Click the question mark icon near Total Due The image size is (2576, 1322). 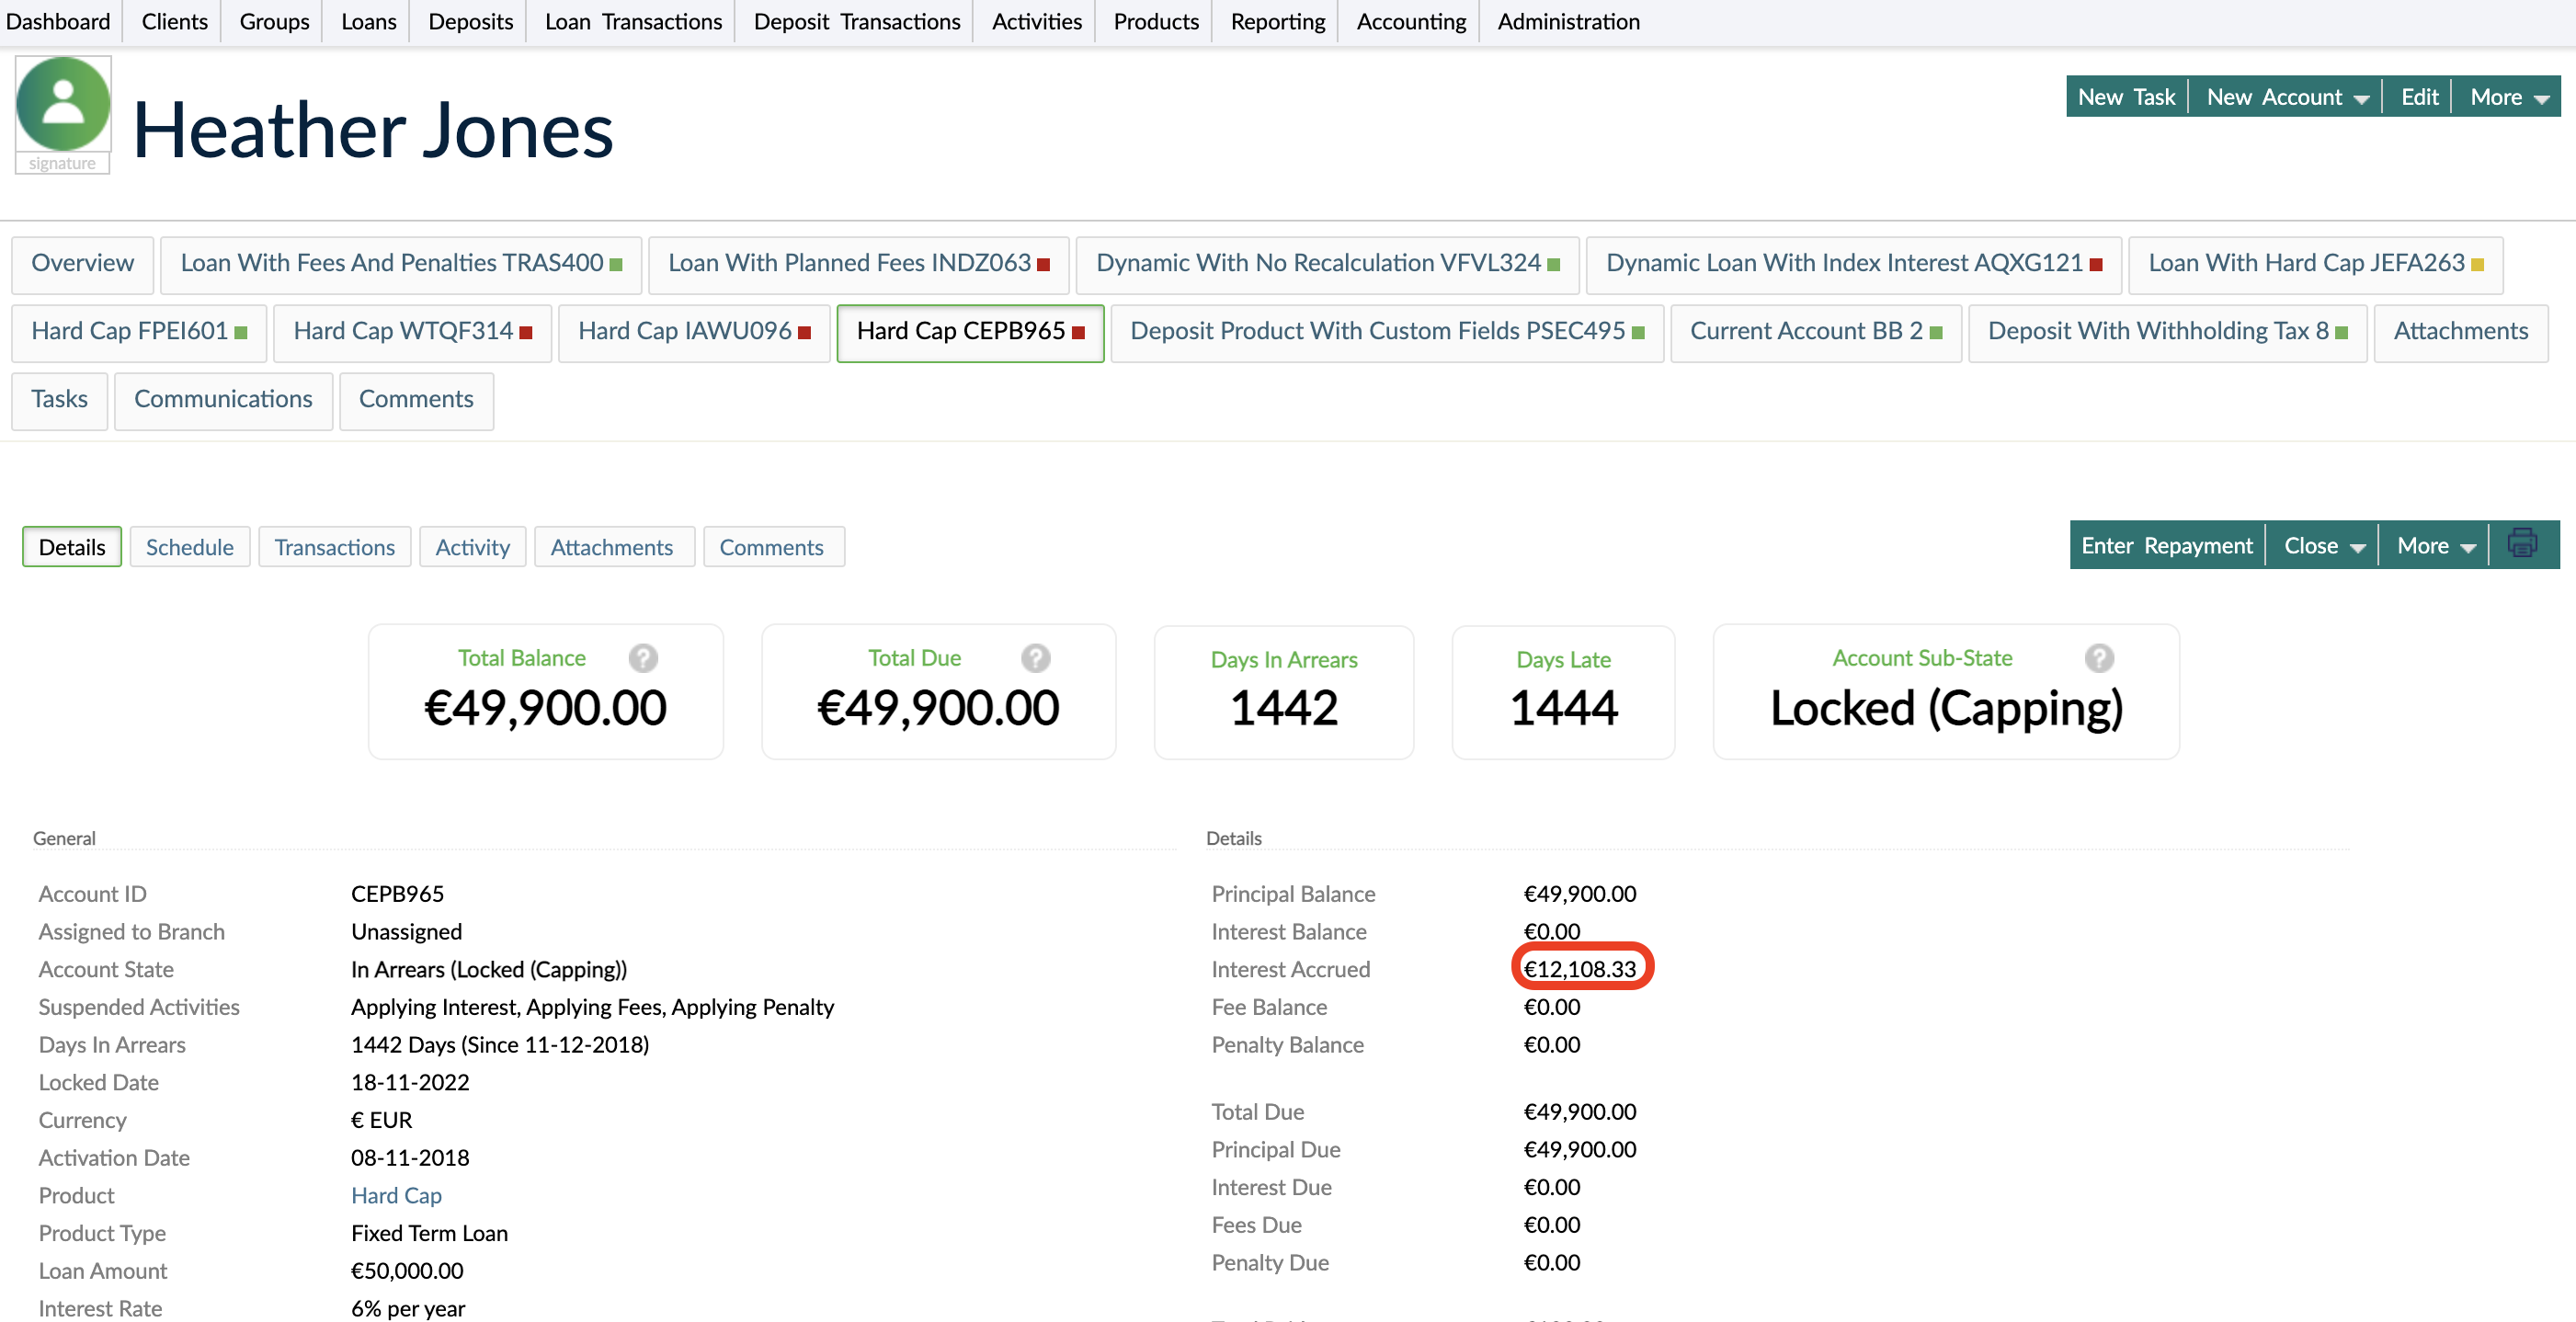click(x=1035, y=658)
